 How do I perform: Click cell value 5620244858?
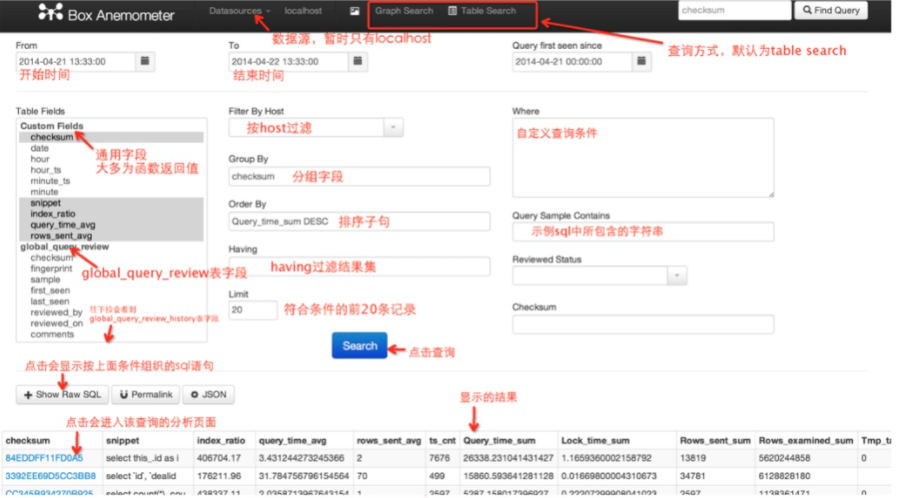click(785, 458)
